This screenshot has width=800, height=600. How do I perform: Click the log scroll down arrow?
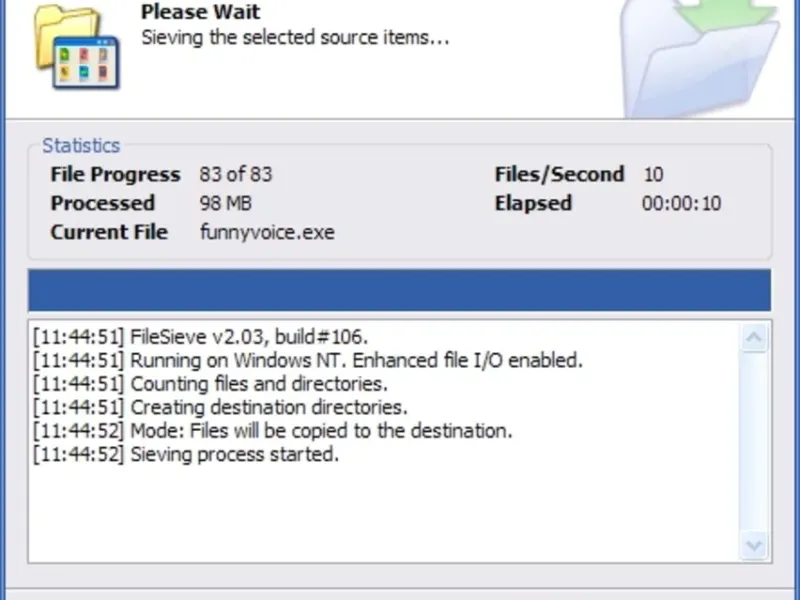click(x=754, y=544)
